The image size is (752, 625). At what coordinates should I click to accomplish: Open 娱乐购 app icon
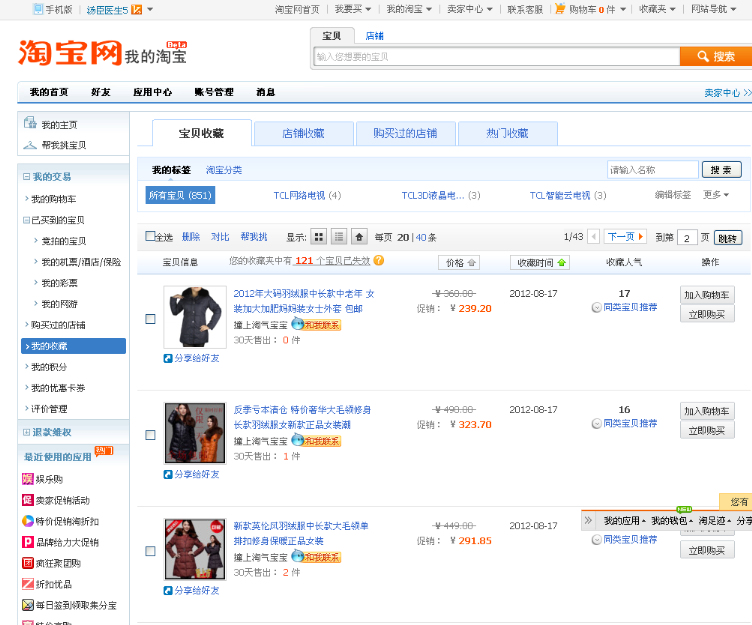(28, 479)
